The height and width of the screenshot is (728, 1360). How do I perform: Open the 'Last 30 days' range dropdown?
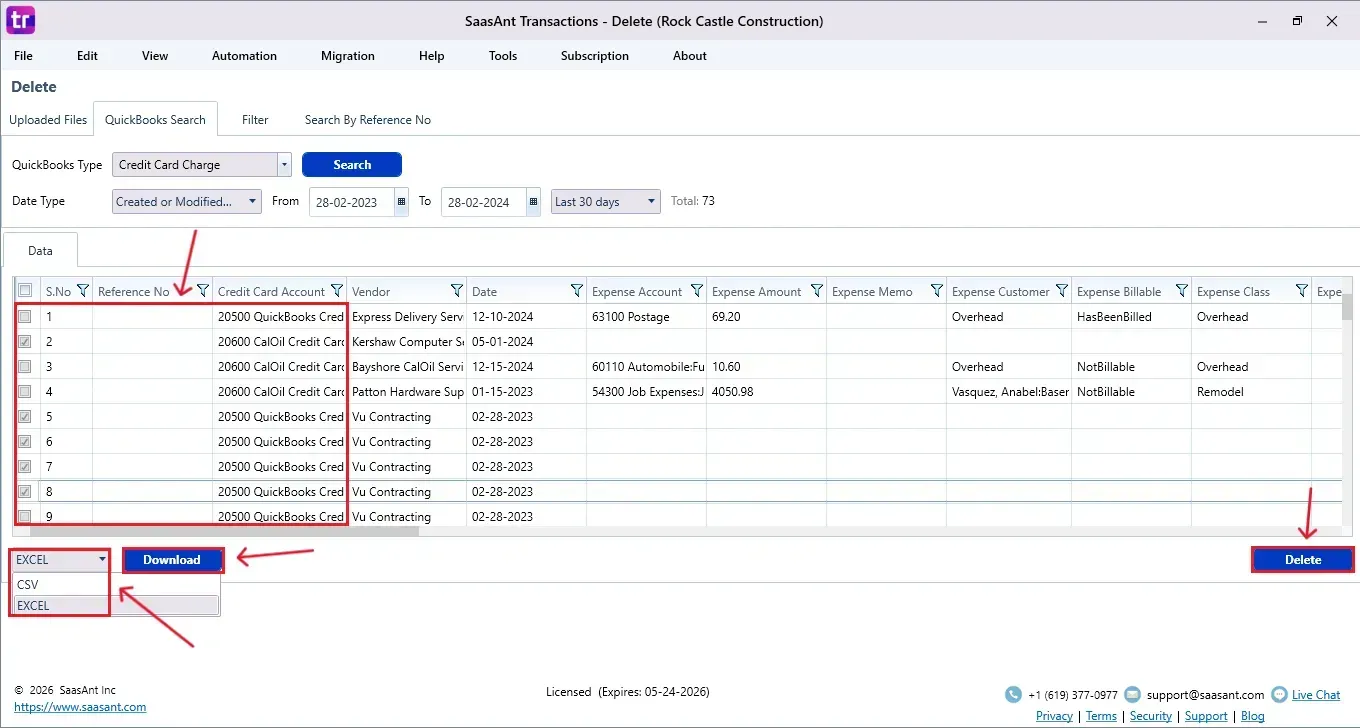[606, 201]
